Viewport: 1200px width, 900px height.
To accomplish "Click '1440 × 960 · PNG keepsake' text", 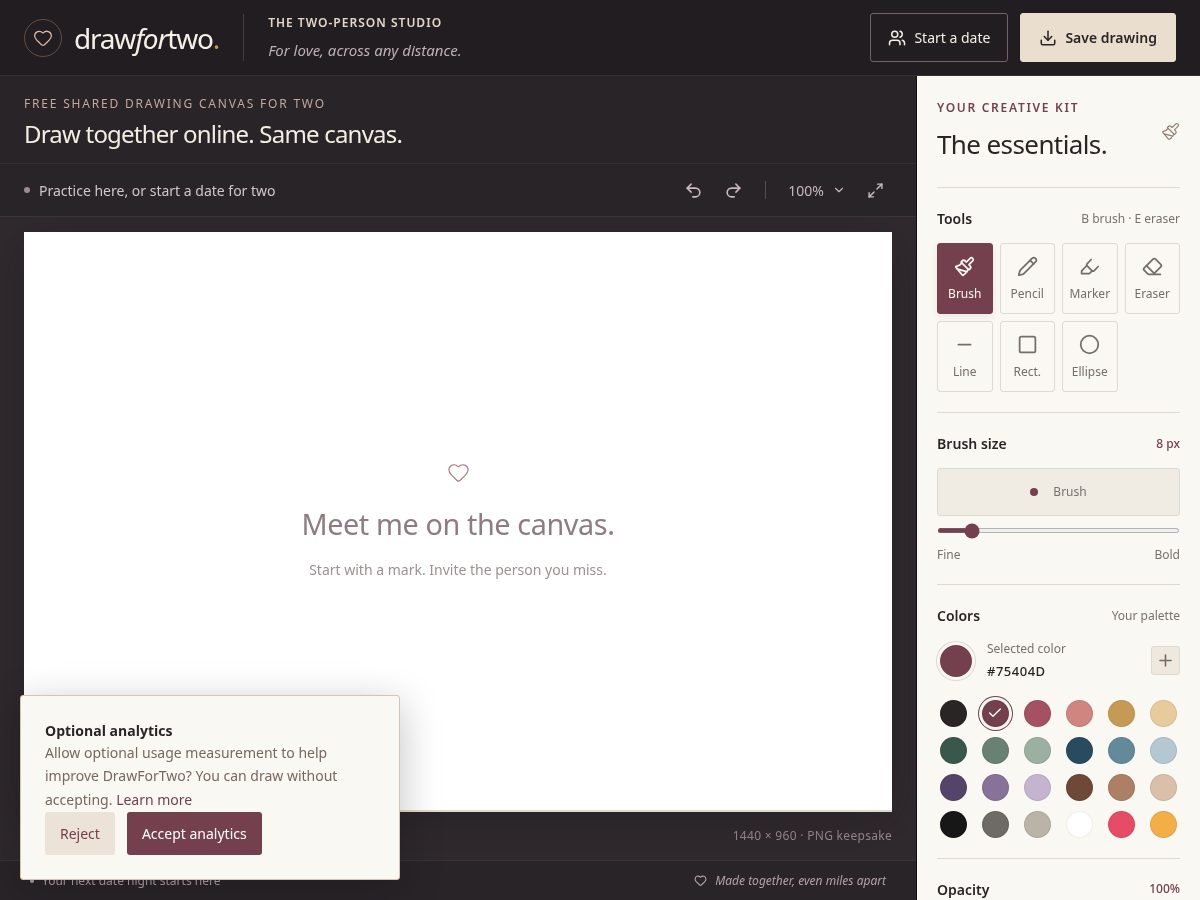I will coord(812,835).
